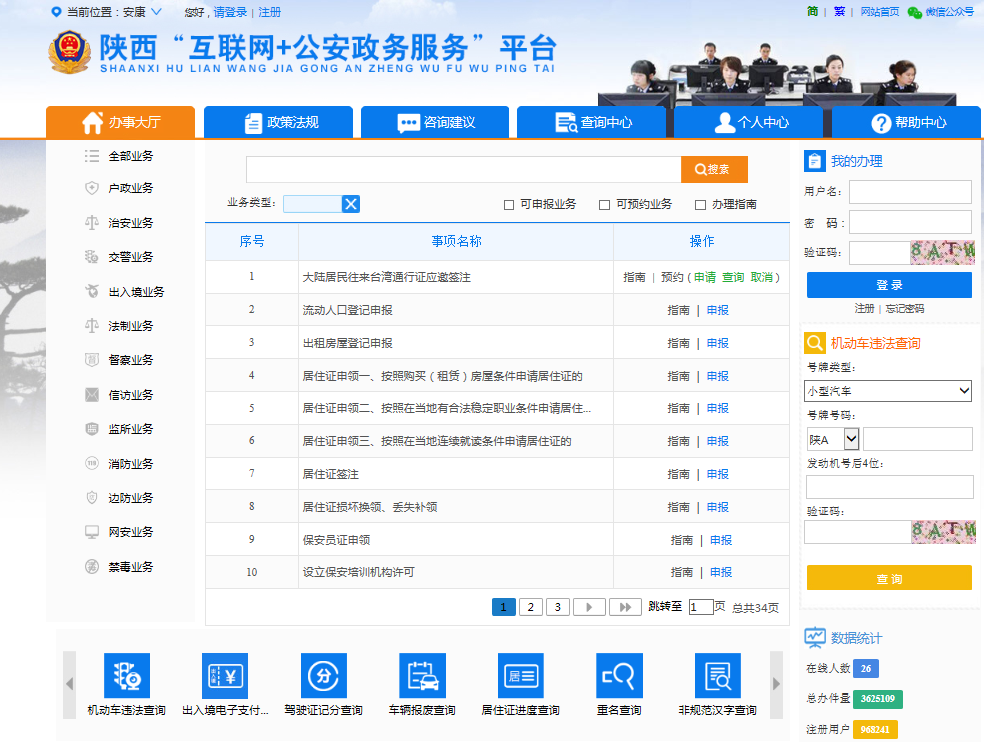Click the WeChat 微信公众号 icon

pyautogui.click(x=915, y=12)
